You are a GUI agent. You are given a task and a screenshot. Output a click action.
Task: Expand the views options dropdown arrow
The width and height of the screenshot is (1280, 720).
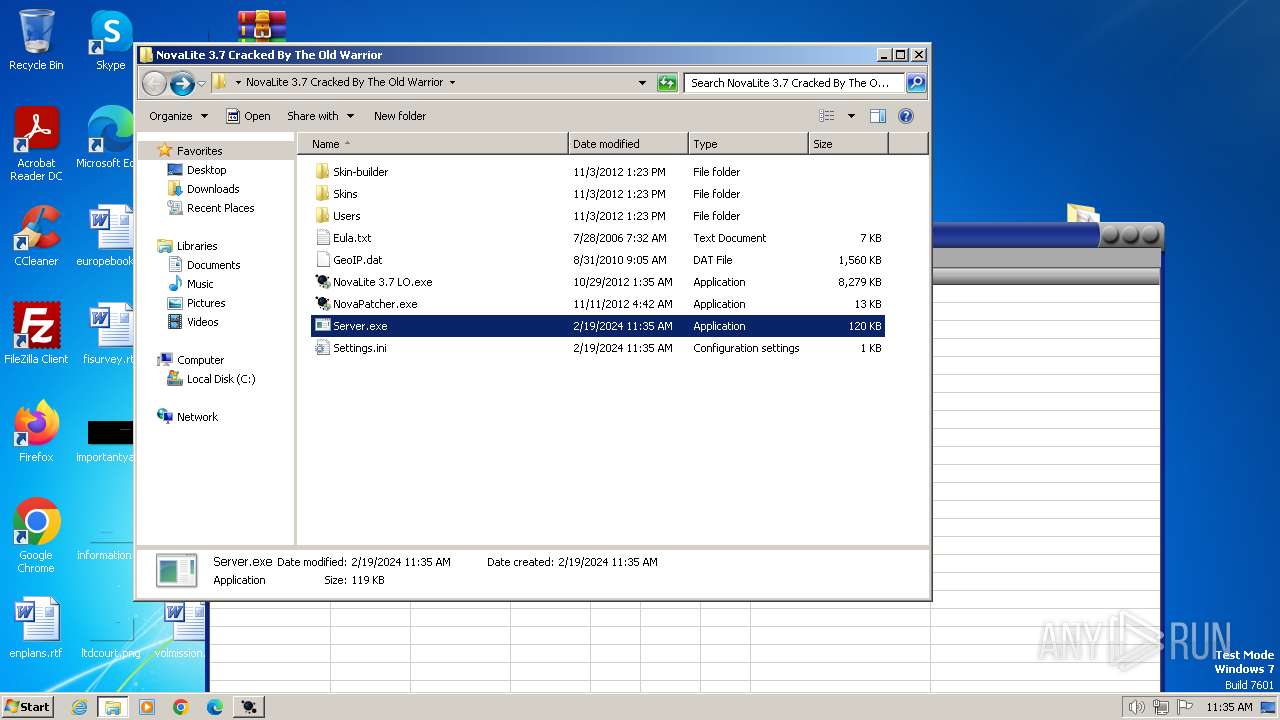[x=851, y=116]
